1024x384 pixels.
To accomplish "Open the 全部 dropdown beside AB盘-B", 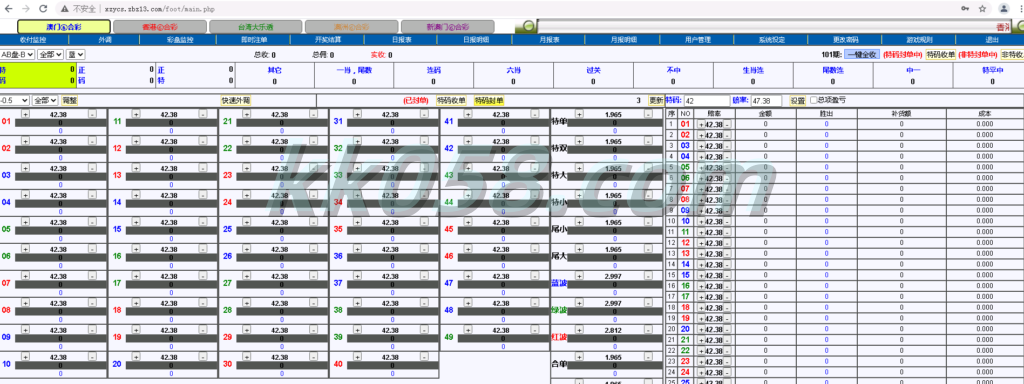I will 50,55.
